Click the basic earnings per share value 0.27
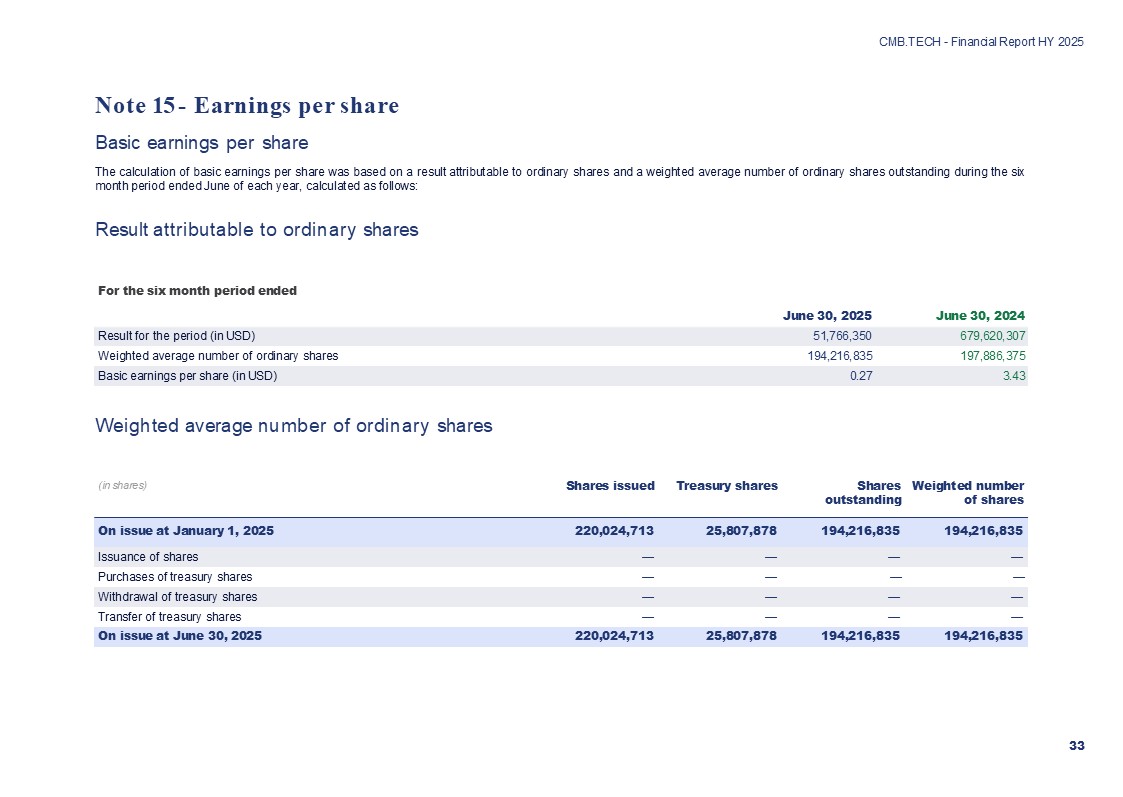The image size is (1123, 797). [860, 376]
